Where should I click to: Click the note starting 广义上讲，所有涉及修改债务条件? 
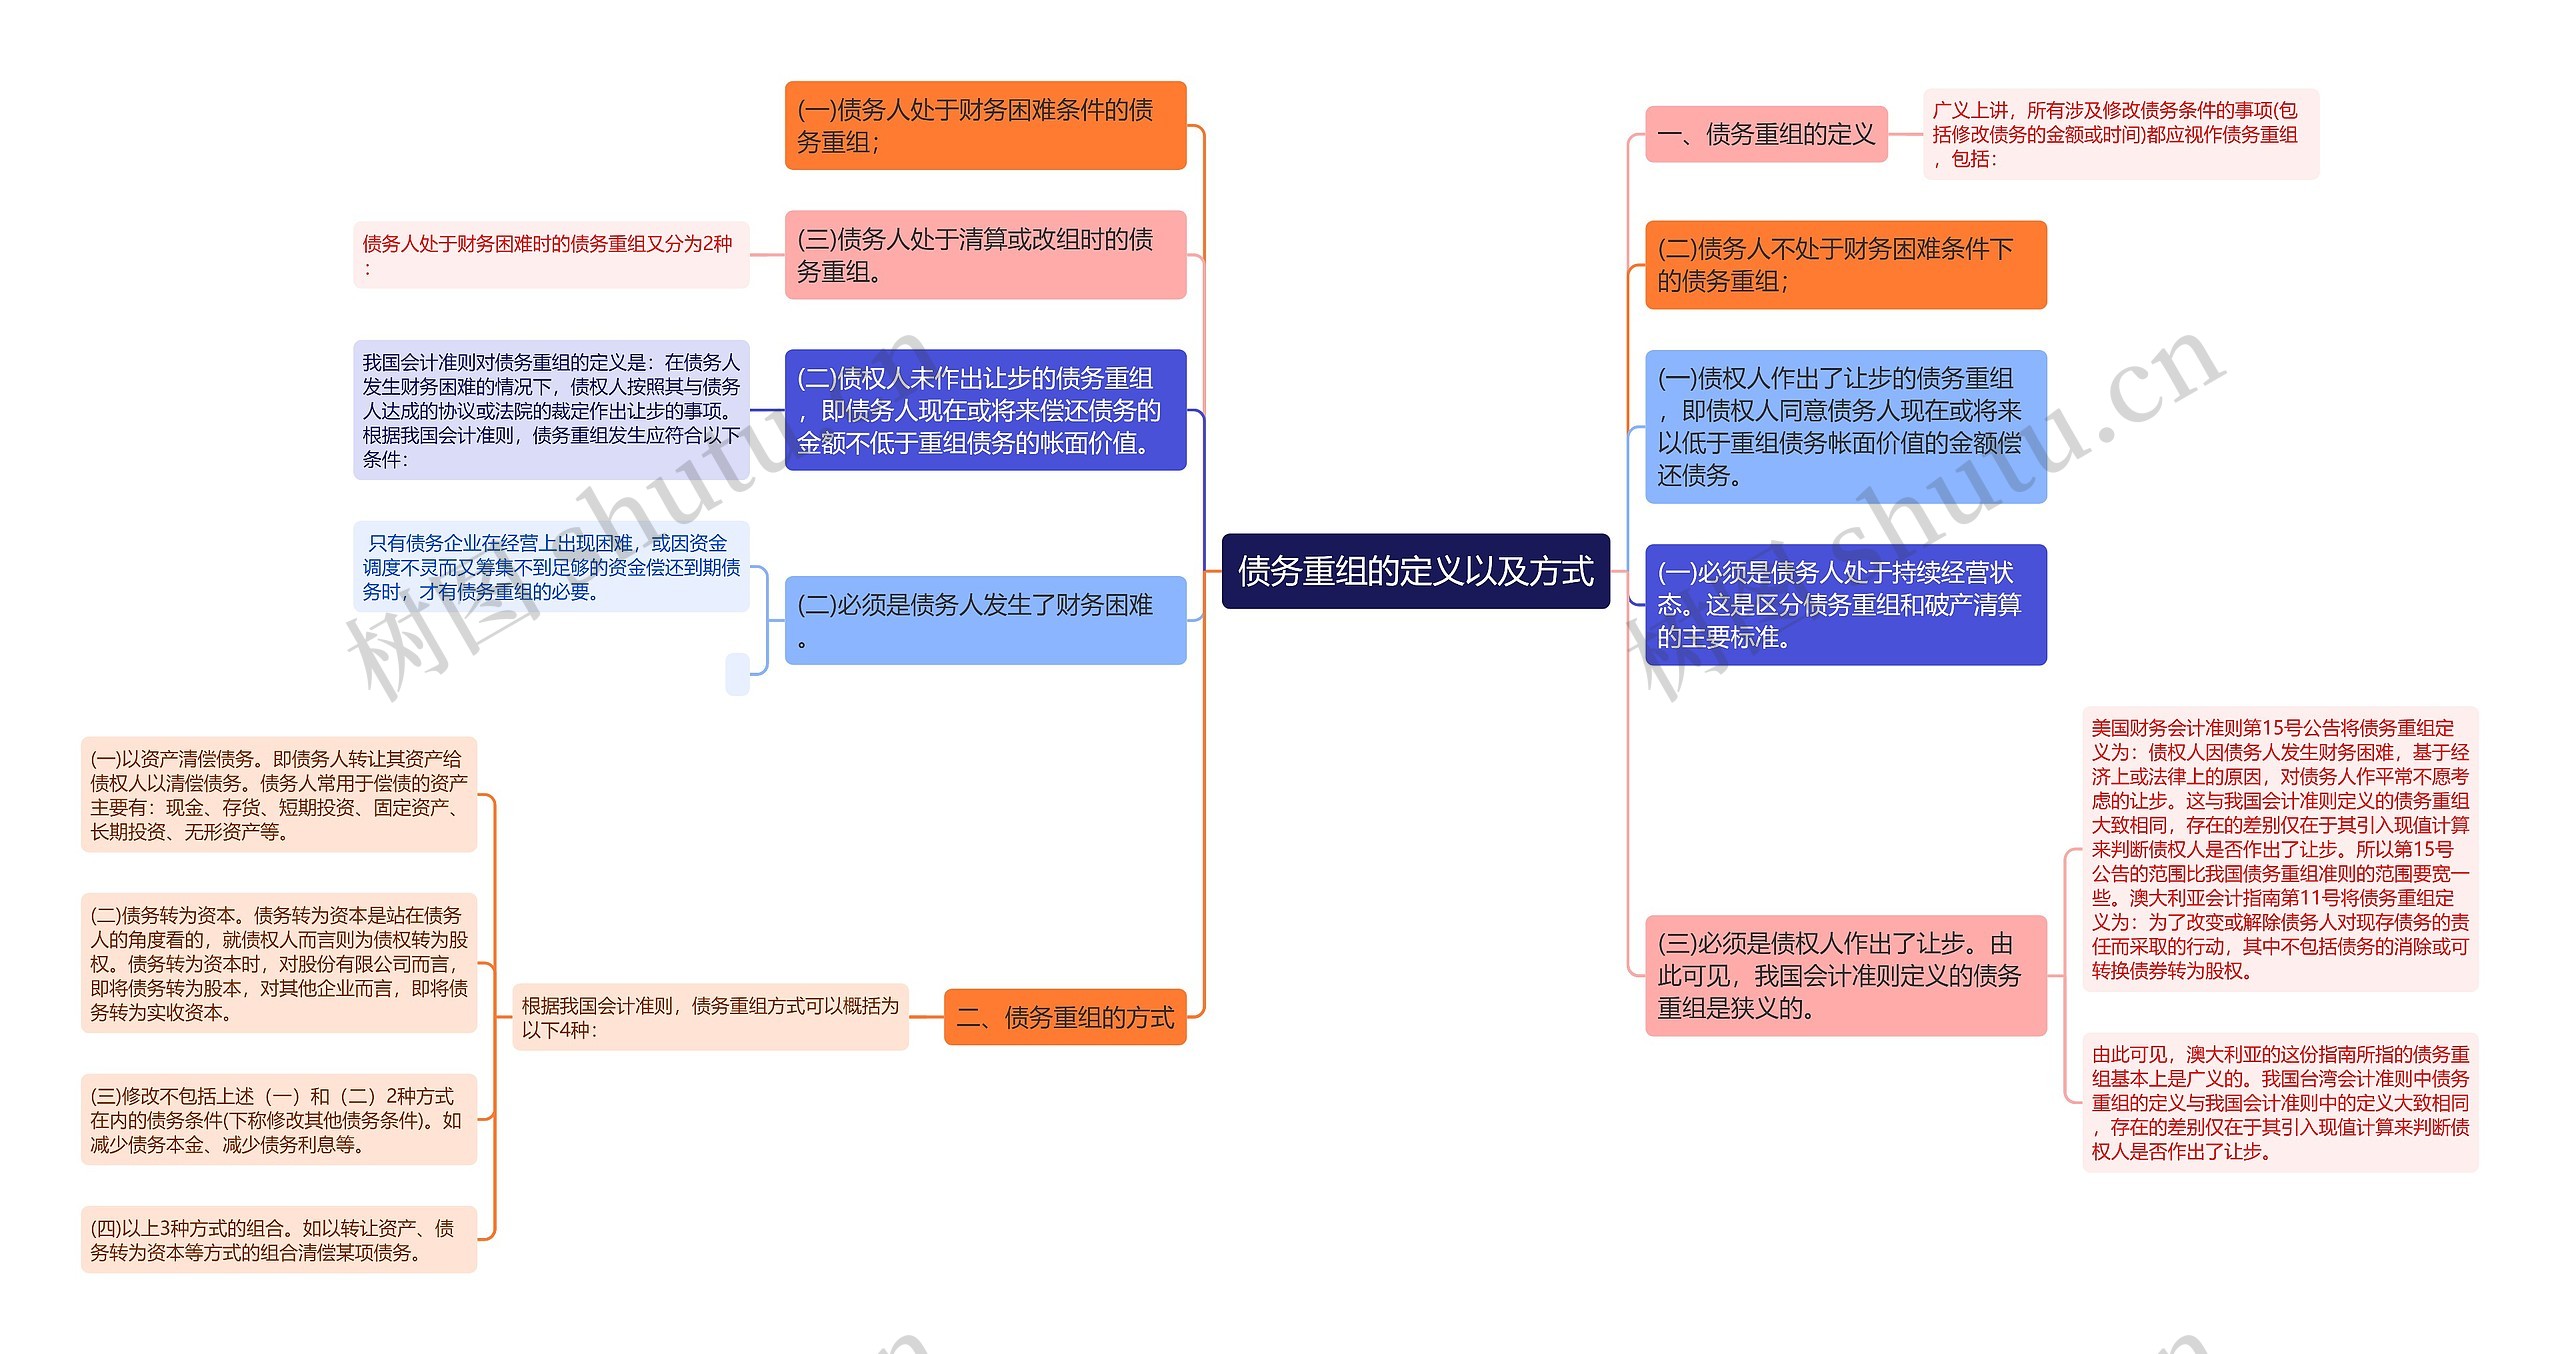[x=2121, y=134]
